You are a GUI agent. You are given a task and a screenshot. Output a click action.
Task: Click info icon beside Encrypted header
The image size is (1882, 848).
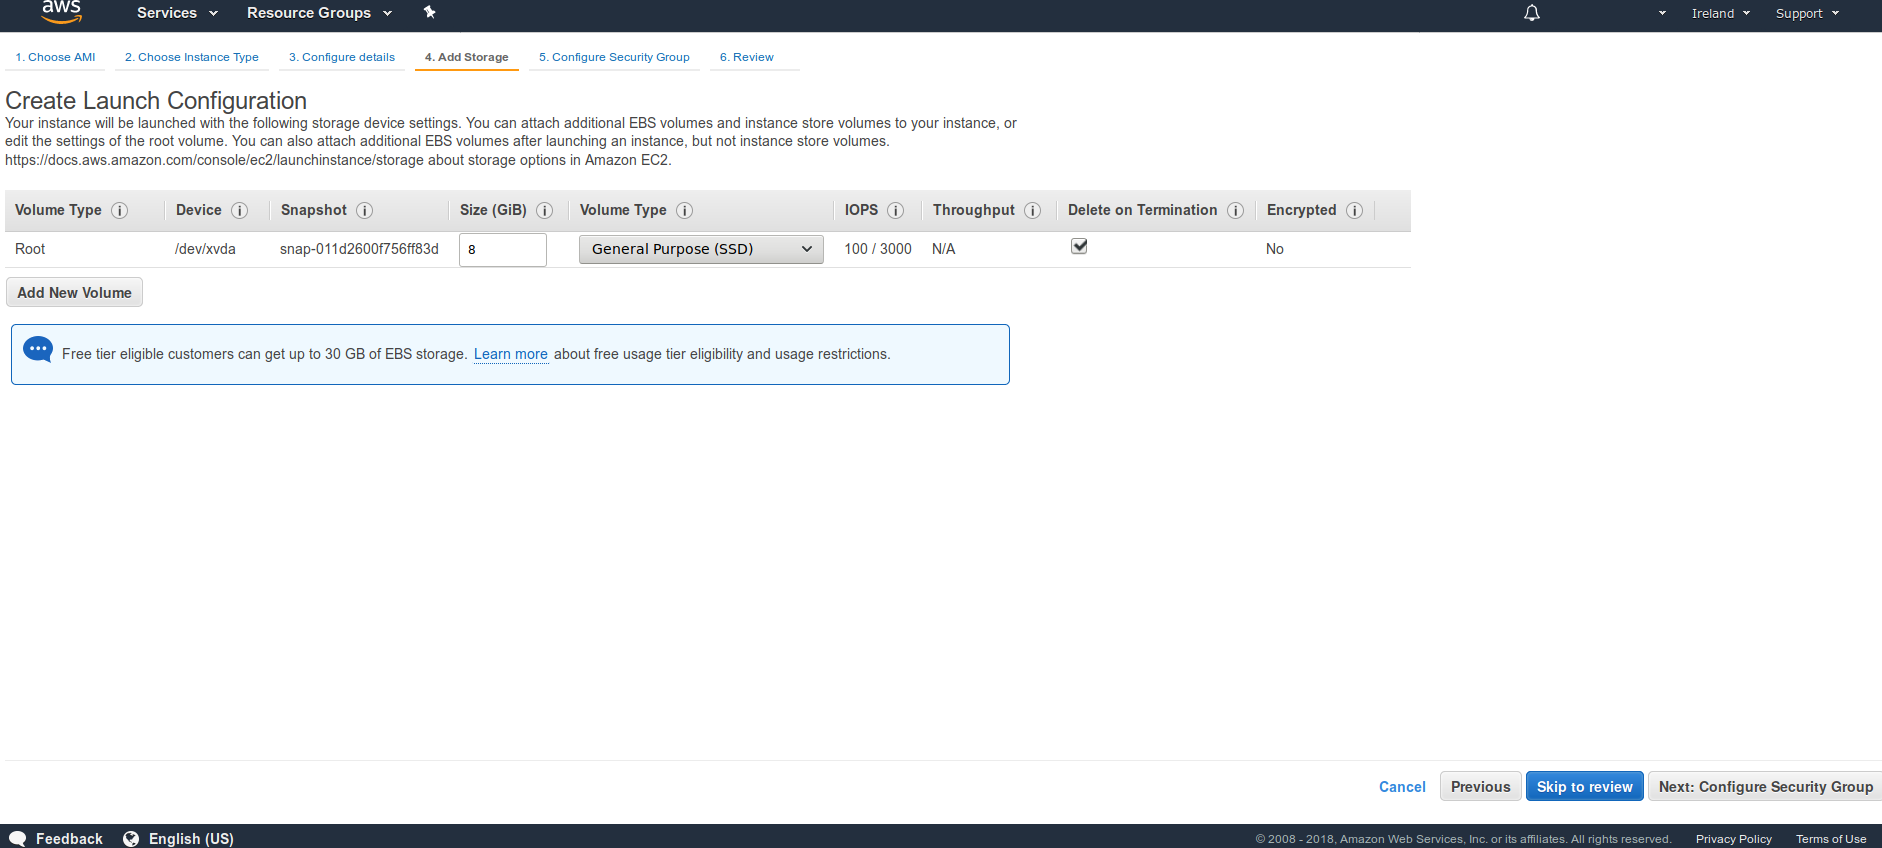tap(1354, 210)
